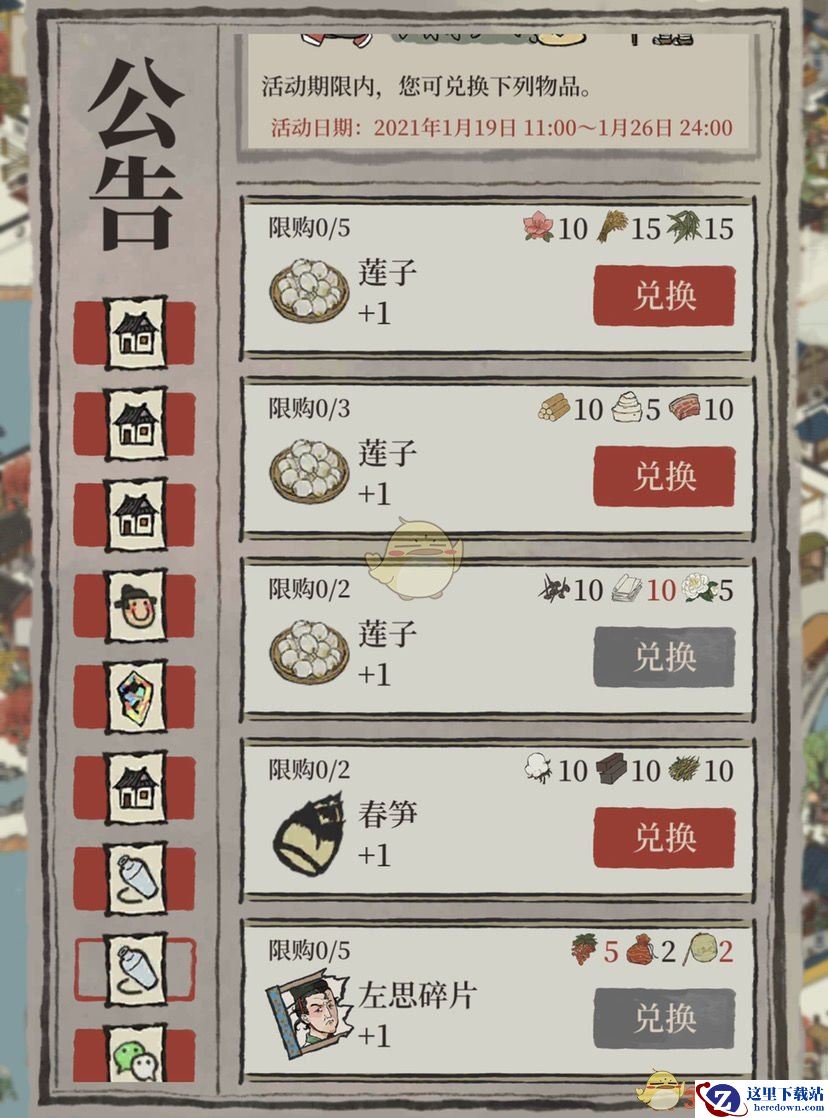Open the topmost house announcement tab
Image resolution: width=828 pixels, height=1118 pixels.
click(x=136, y=333)
